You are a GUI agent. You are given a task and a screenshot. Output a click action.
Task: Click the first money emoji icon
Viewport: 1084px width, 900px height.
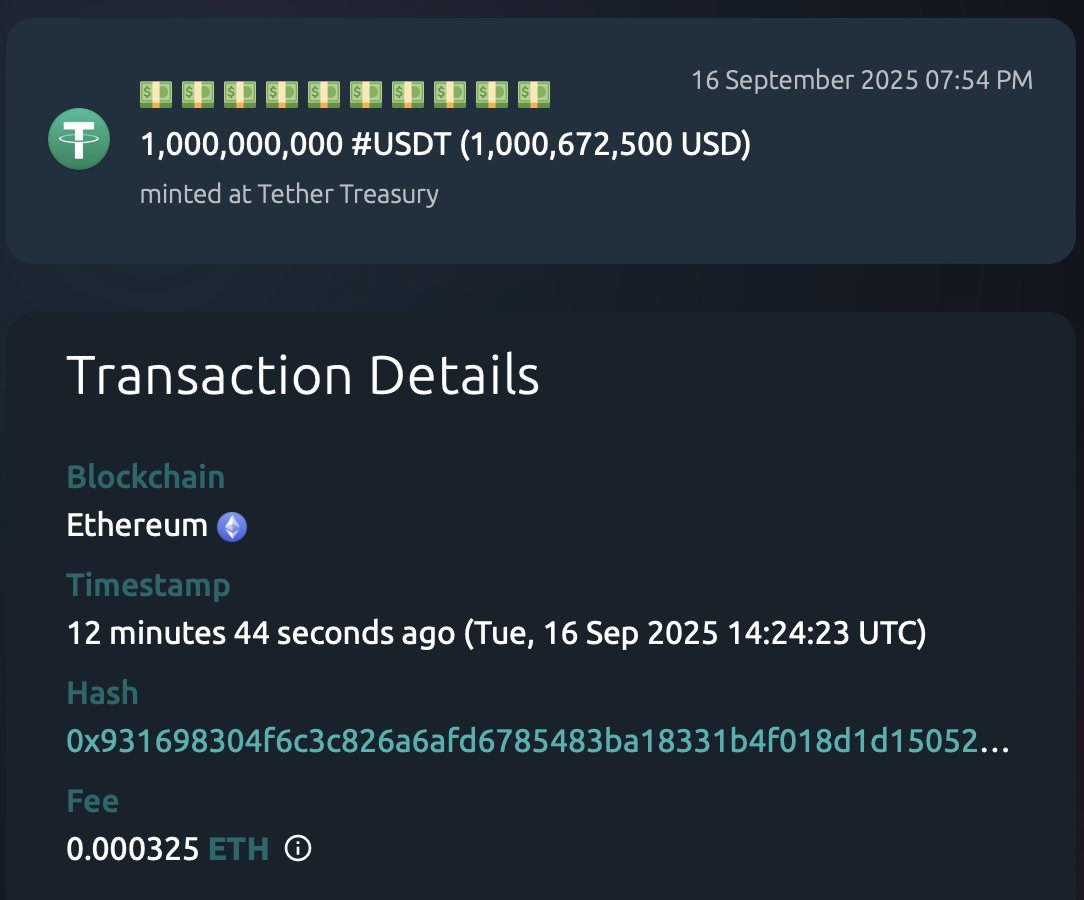pyautogui.click(x=156, y=94)
